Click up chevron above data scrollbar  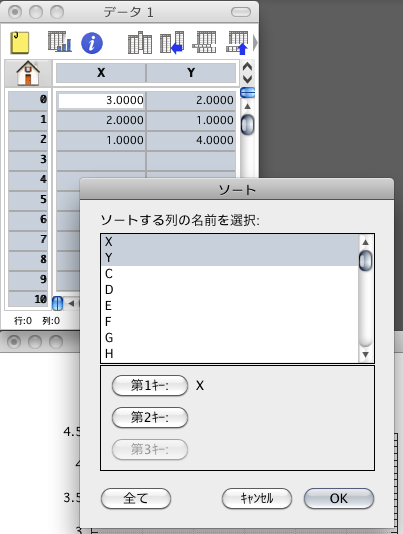click(x=247, y=67)
